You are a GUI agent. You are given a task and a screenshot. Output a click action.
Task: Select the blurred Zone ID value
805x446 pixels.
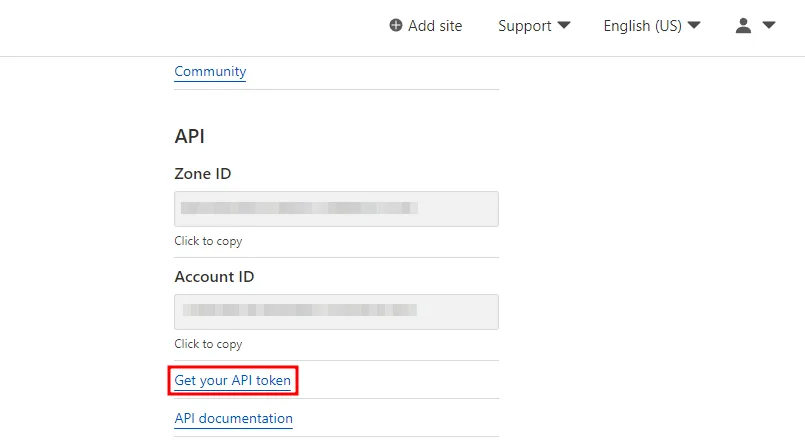click(x=299, y=208)
